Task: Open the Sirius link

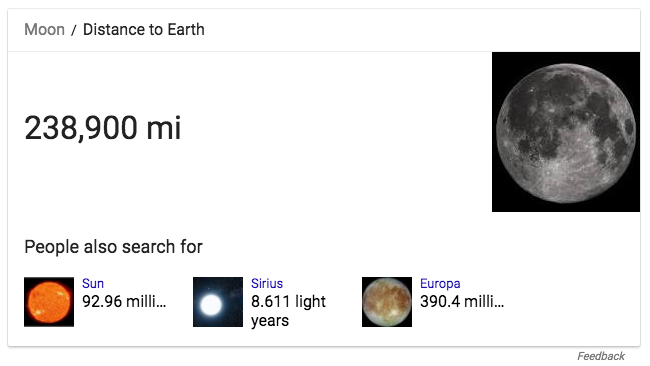Action: click(267, 284)
